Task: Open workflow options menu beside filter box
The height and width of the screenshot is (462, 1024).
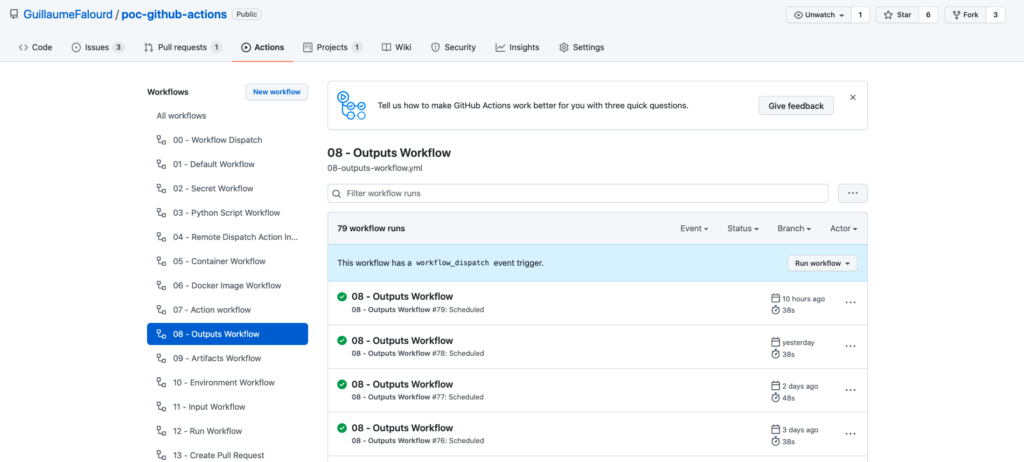Action: click(852, 193)
